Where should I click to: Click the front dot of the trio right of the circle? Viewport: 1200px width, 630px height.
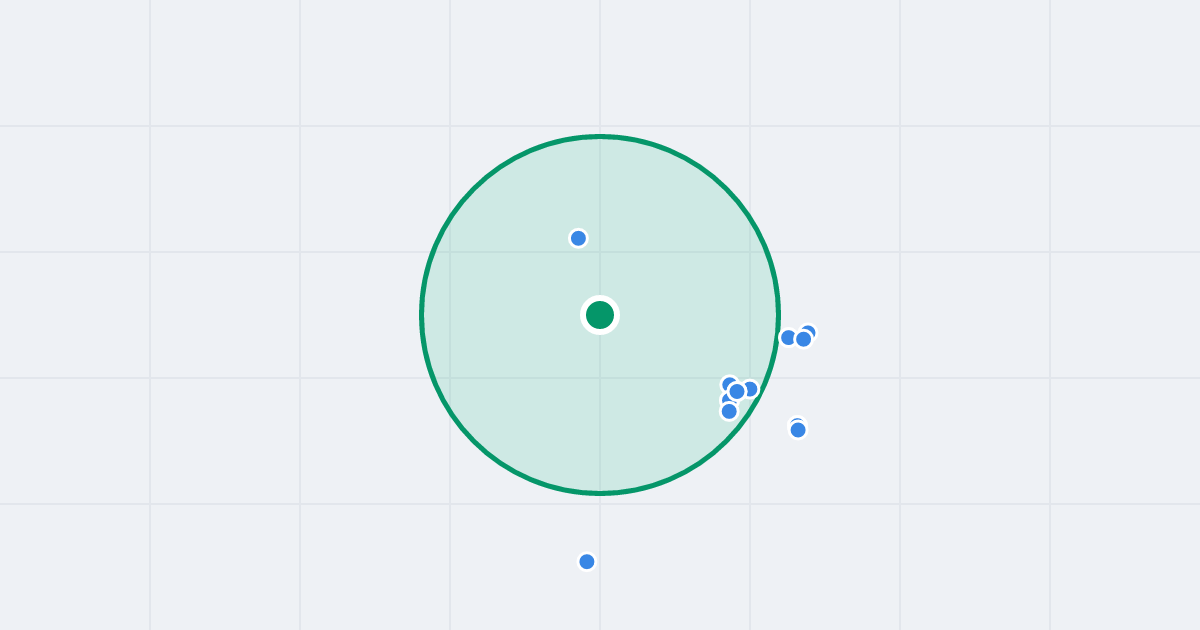tap(803, 339)
